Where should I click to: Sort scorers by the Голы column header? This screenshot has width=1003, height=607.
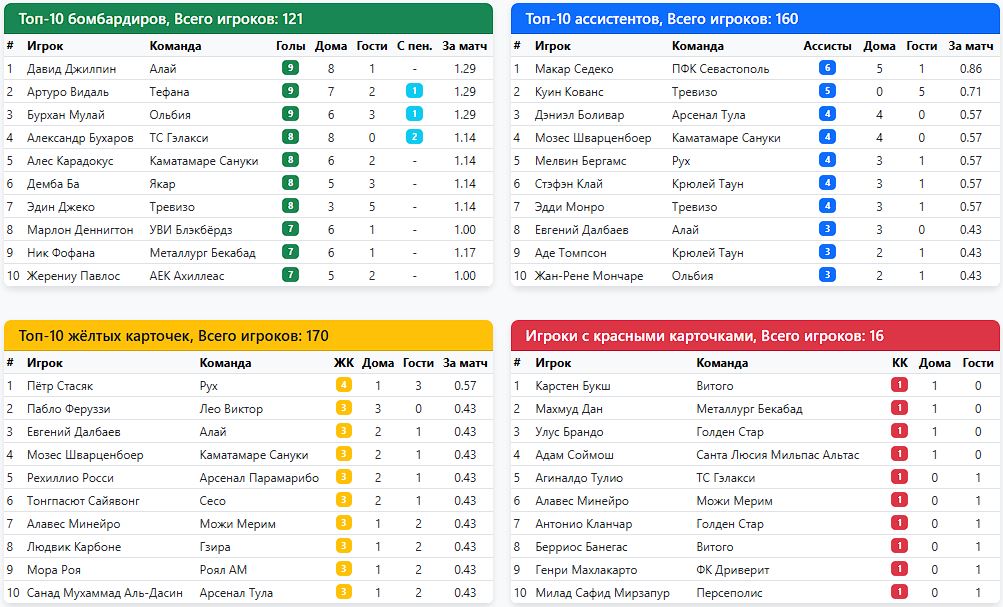coord(290,46)
